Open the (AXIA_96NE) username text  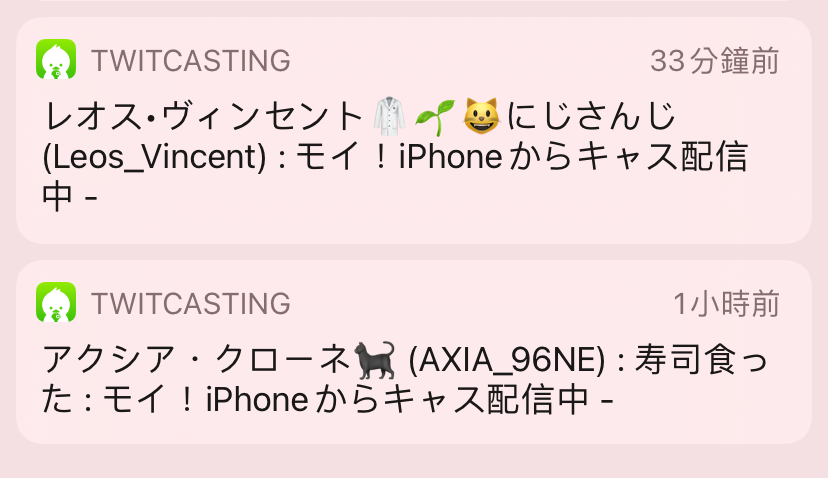(x=506, y=360)
